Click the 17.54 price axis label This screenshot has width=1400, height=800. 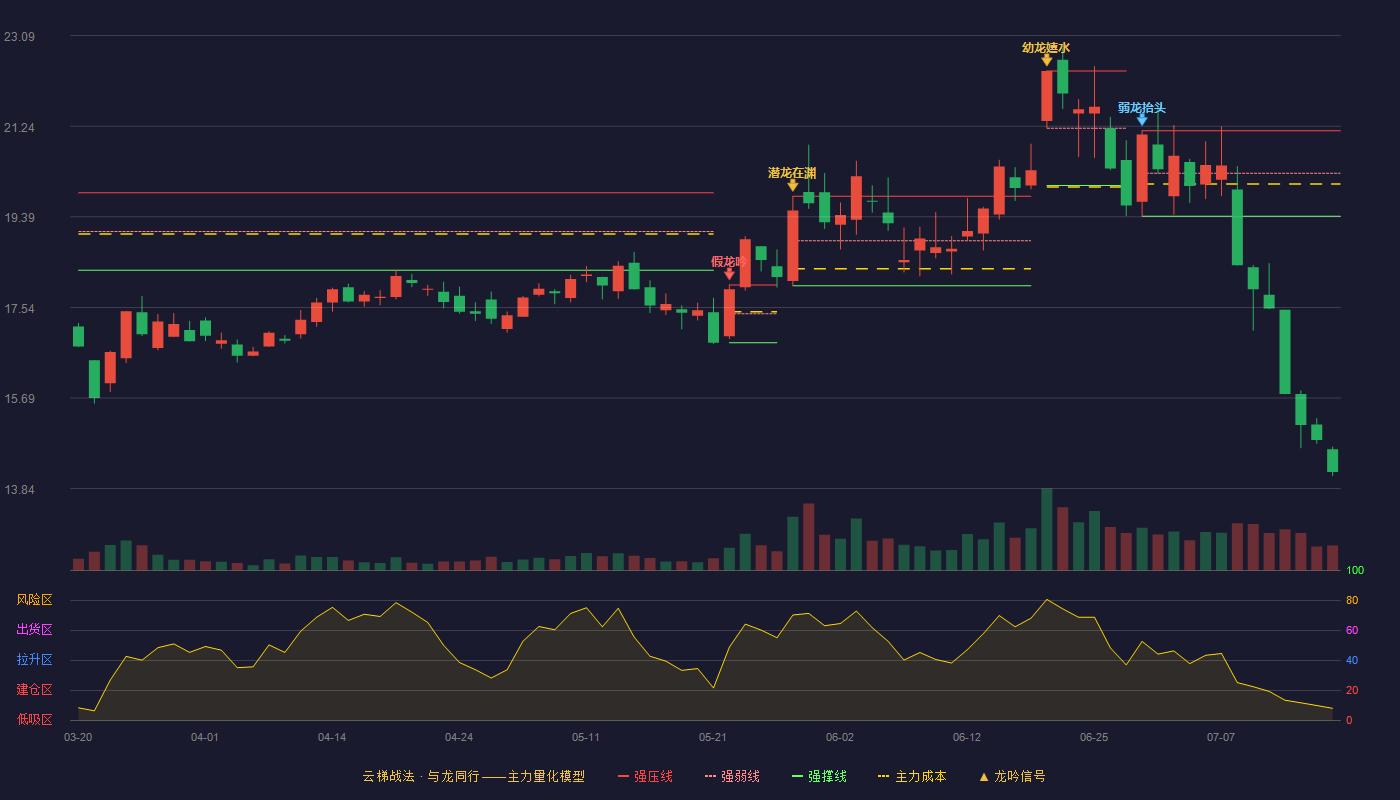(x=19, y=309)
